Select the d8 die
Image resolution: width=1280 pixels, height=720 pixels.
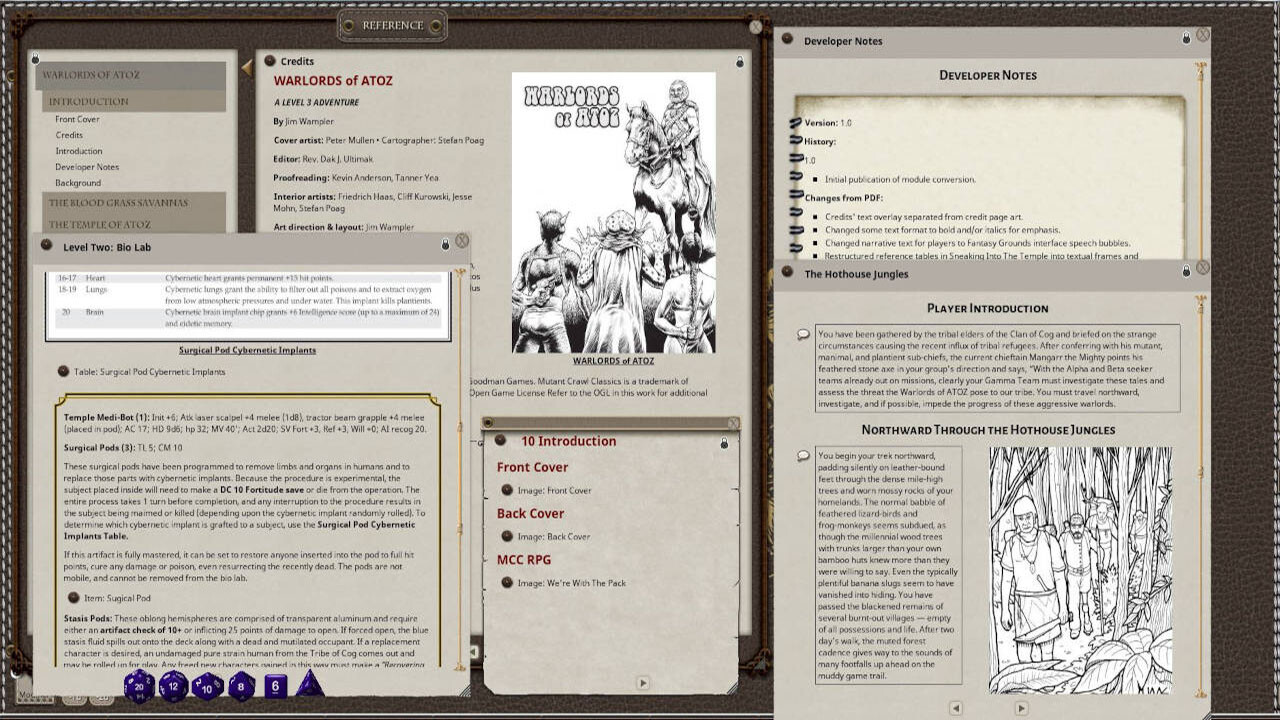(240, 688)
